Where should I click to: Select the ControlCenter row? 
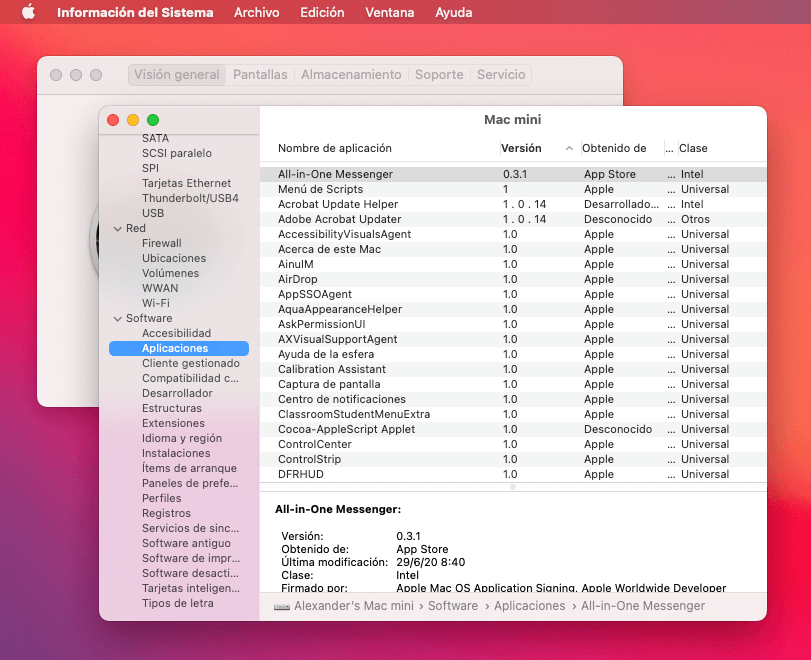[x=513, y=444]
